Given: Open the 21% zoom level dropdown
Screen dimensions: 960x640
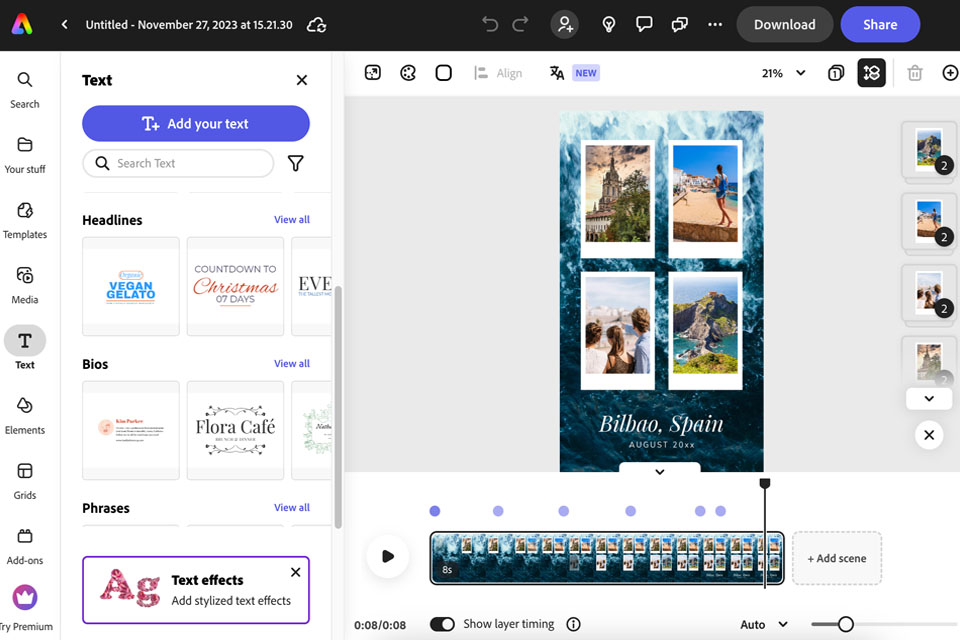Looking at the screenshot, I should [783, 73].
